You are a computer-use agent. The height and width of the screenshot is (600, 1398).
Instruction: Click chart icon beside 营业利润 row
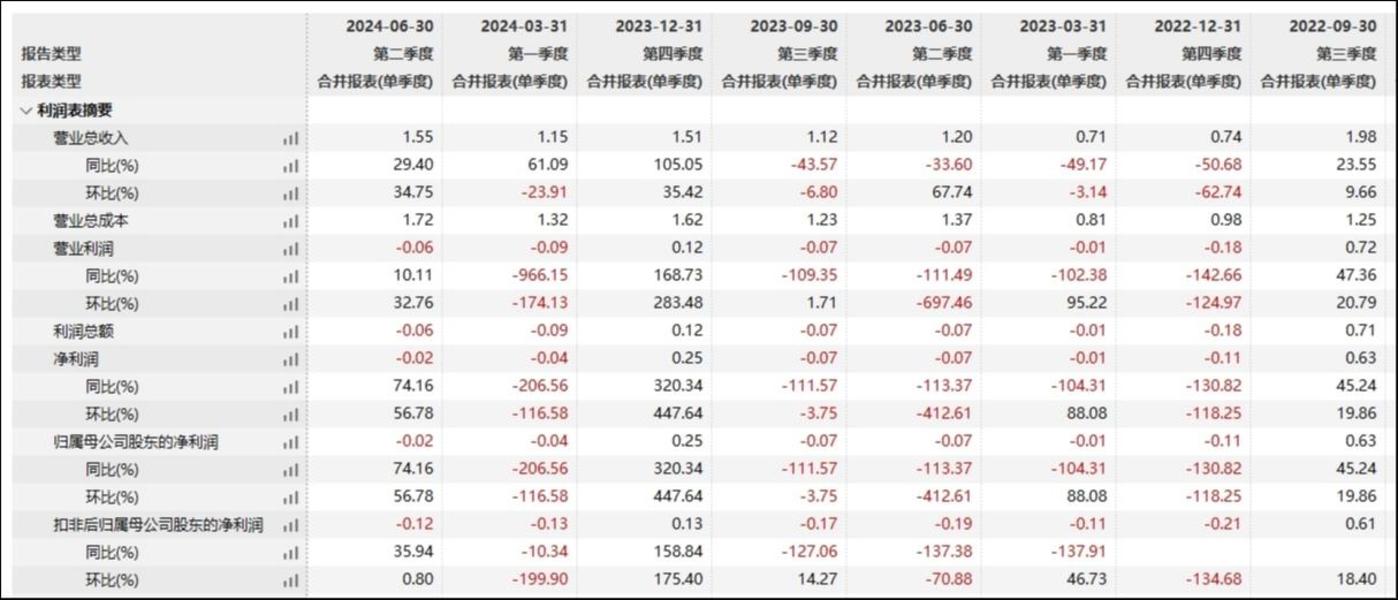290,249
